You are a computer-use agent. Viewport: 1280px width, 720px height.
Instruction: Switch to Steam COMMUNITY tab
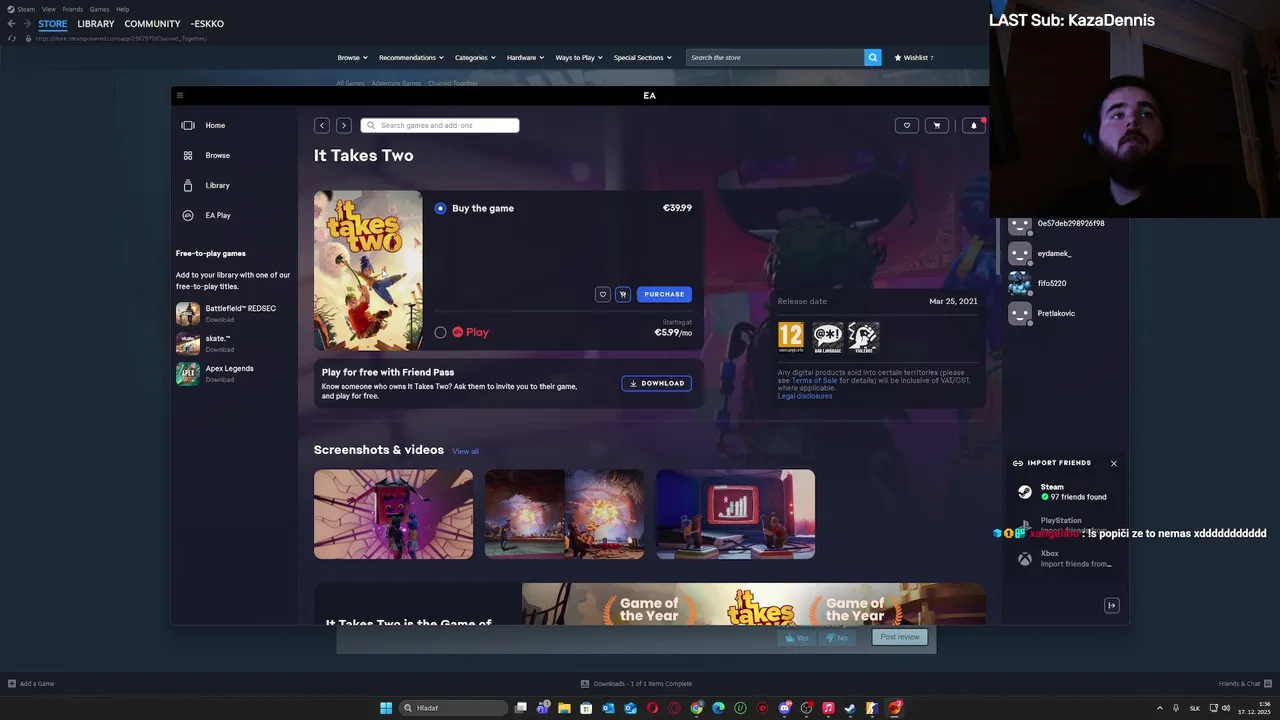[152, 23]
